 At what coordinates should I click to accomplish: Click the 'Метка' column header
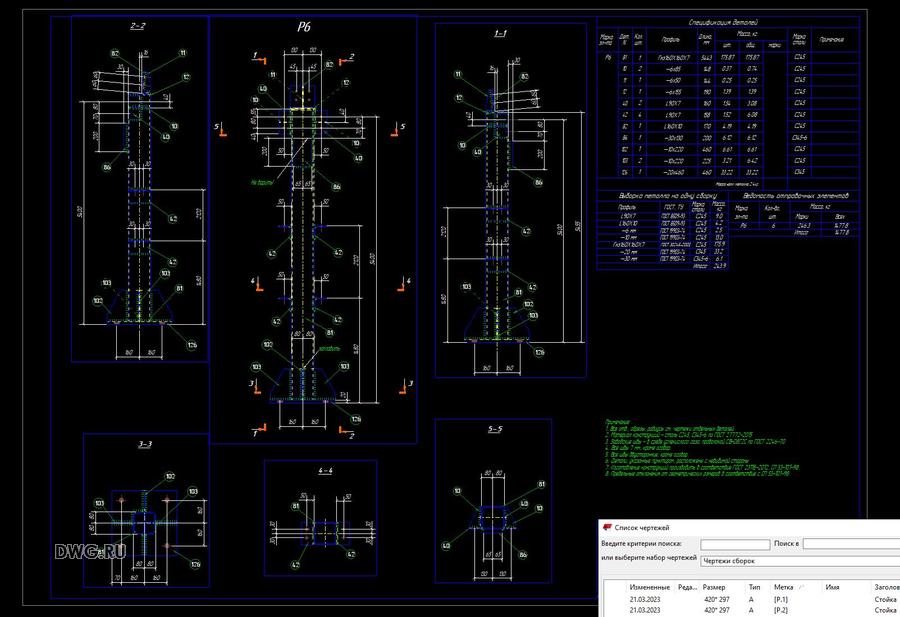click(784, 588)
